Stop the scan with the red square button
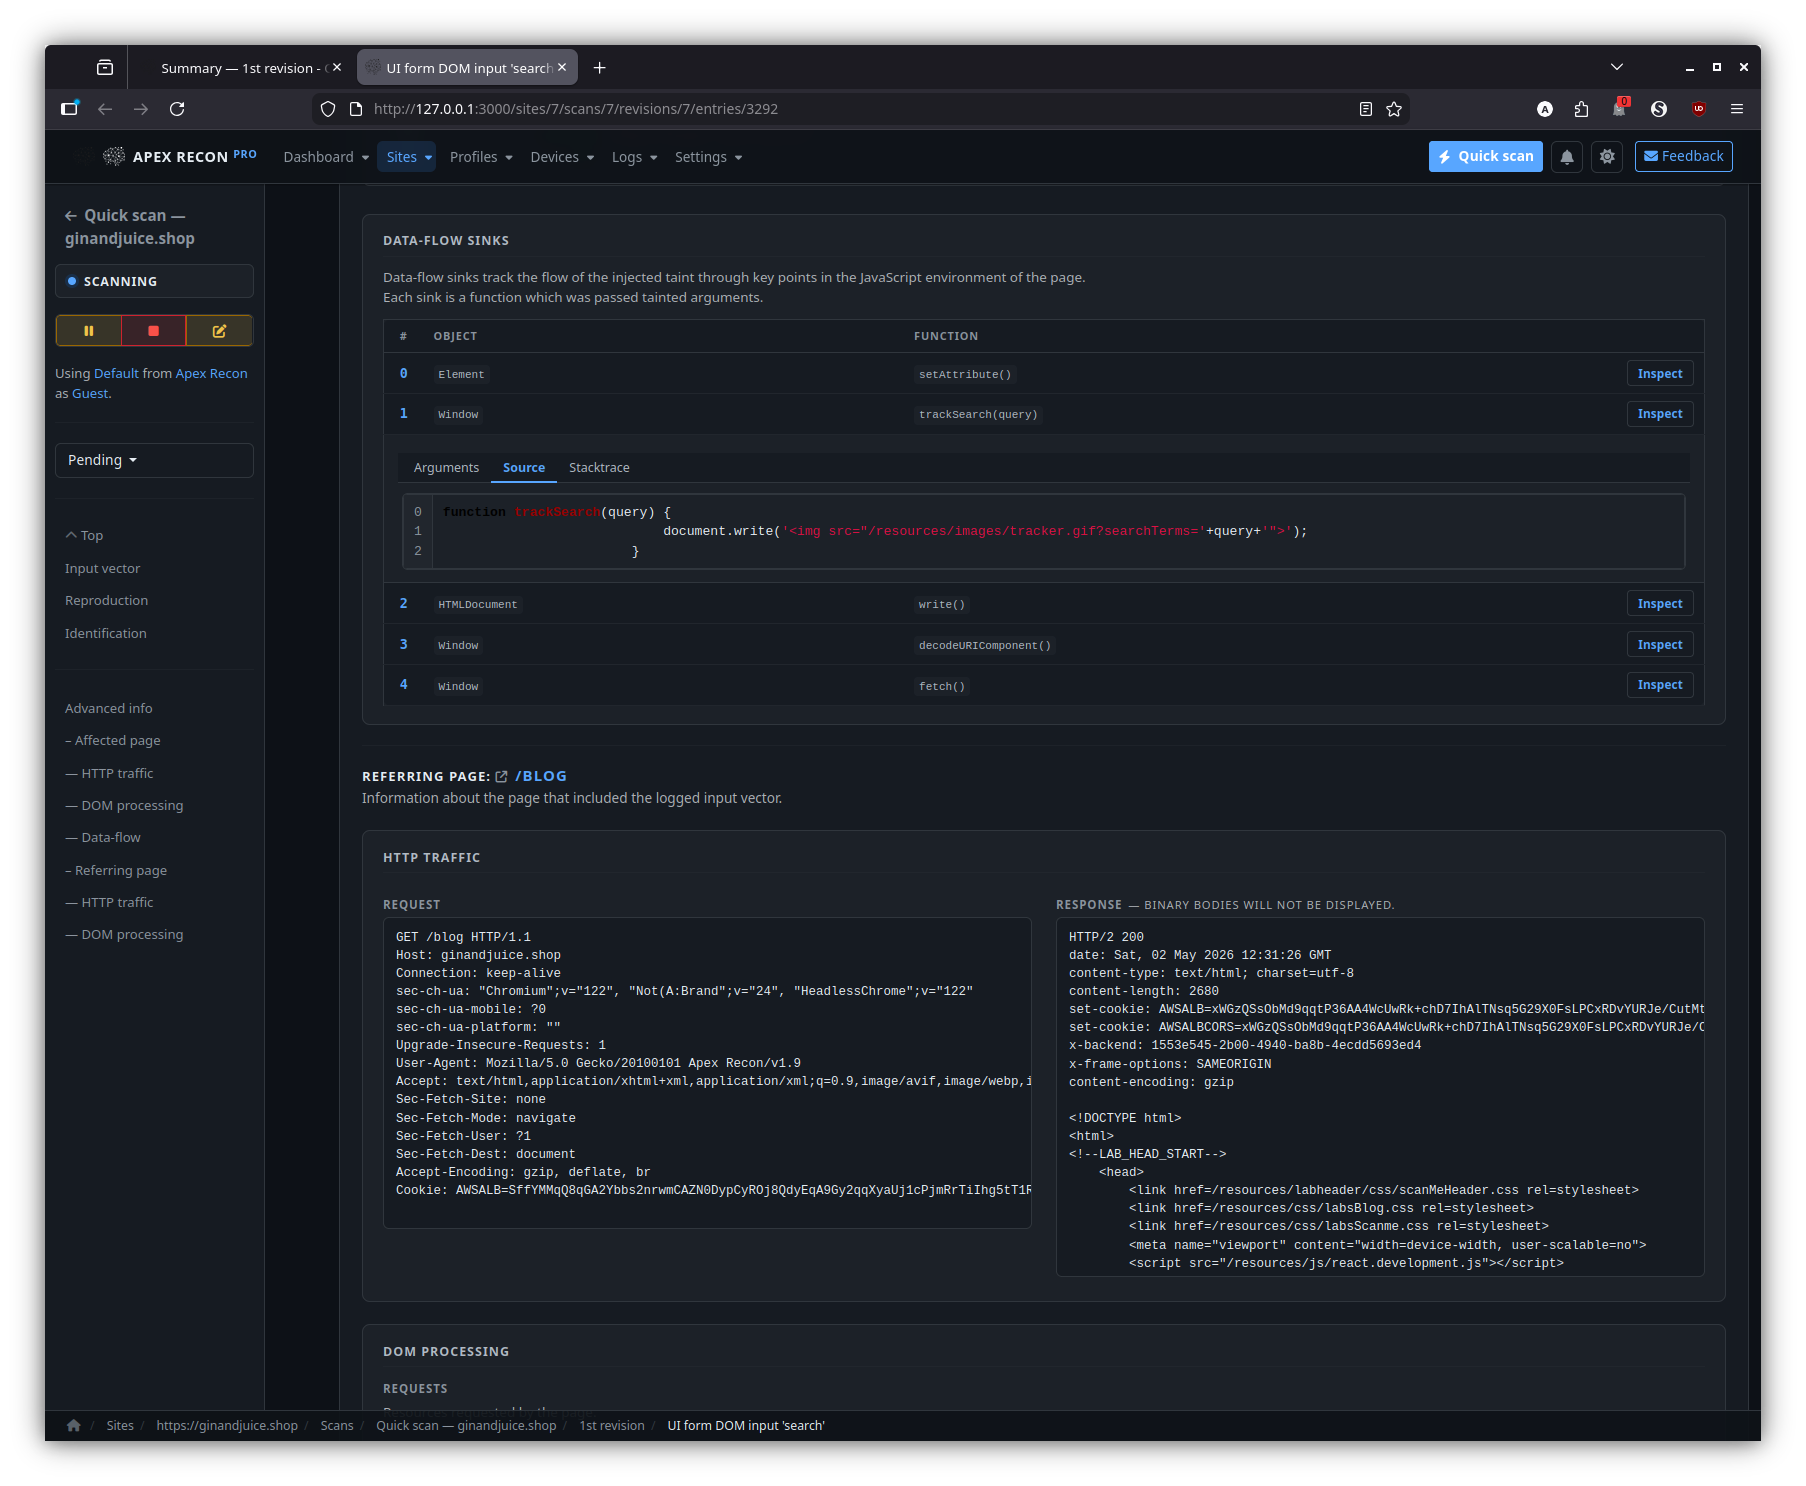This screenshot has width=1806, height=1486. click(154, 331)
